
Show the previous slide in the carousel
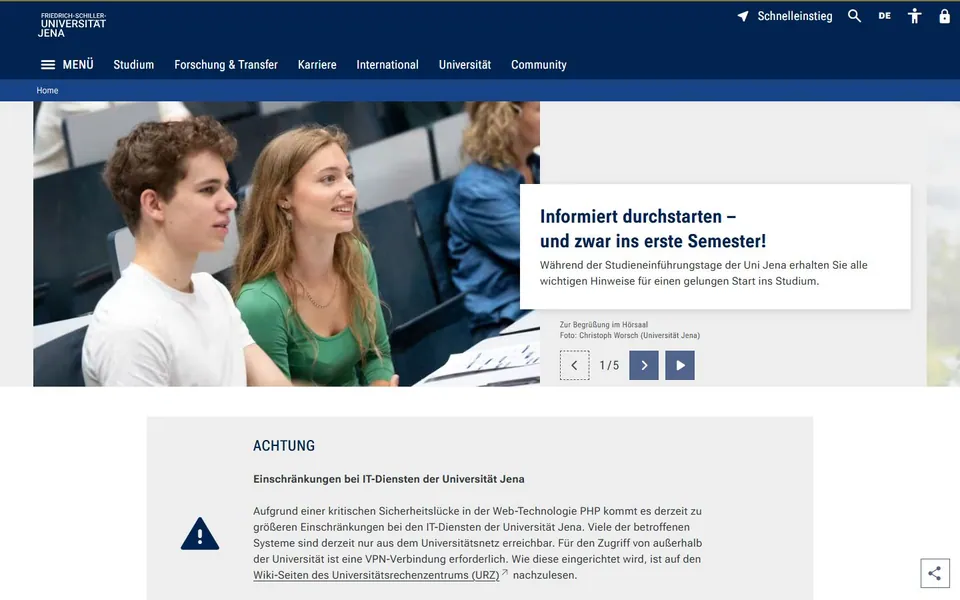574,366
